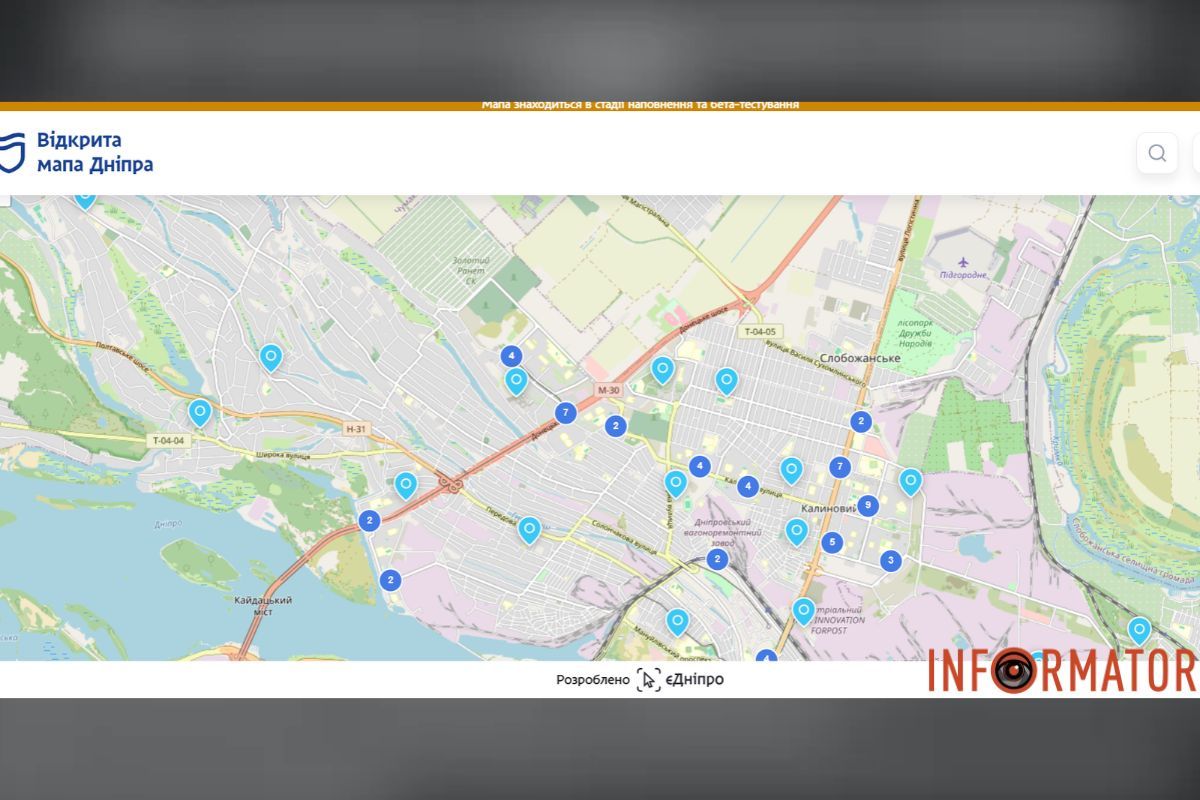The height and width of the screenshot is (800, 1200).
Task: Select the pin at the highway interchange loop
Action: point(405,485)
